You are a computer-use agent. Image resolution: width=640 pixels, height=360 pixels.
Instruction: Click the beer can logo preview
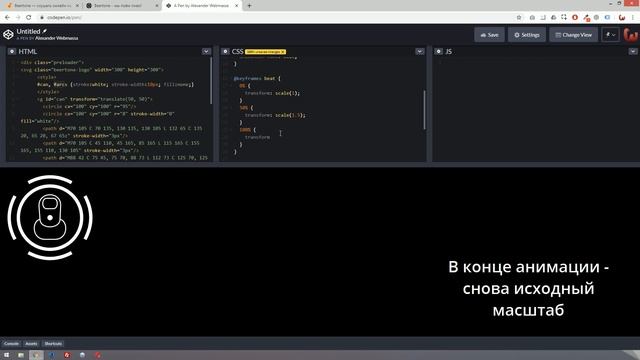tap(50, 218)
